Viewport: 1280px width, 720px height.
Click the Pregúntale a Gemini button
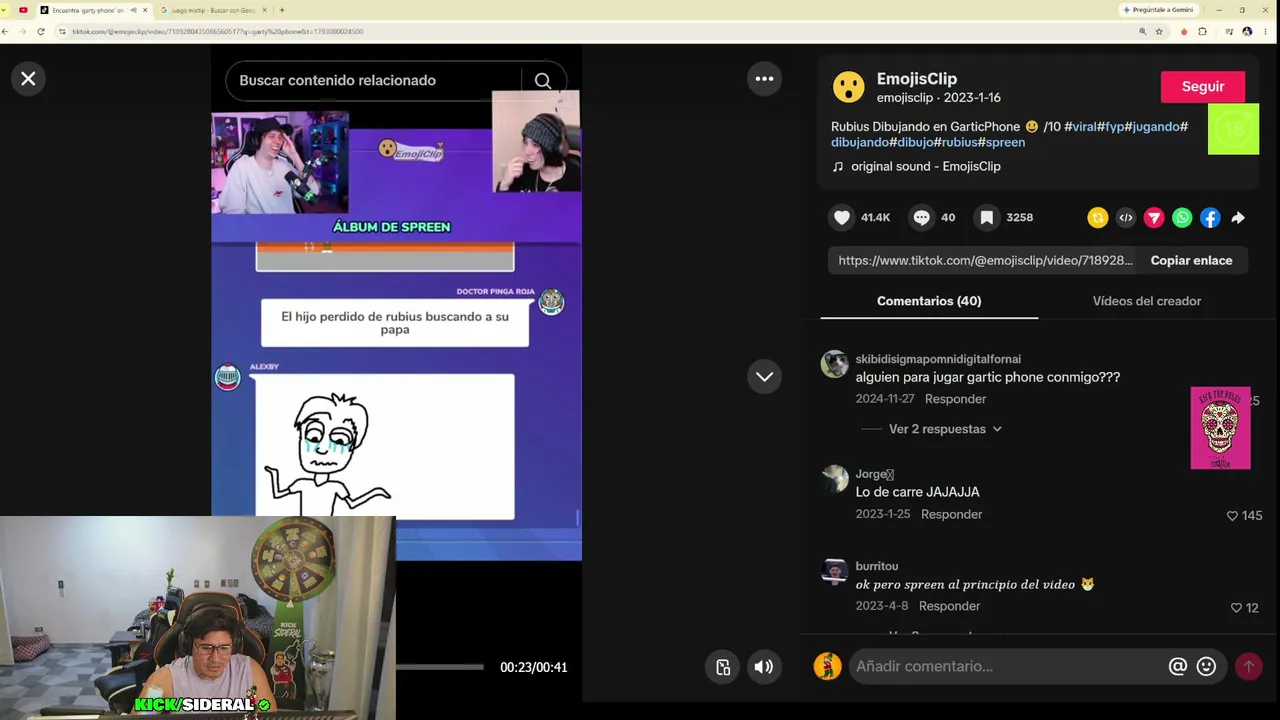pyautogui.click(x=1158, y=10)
